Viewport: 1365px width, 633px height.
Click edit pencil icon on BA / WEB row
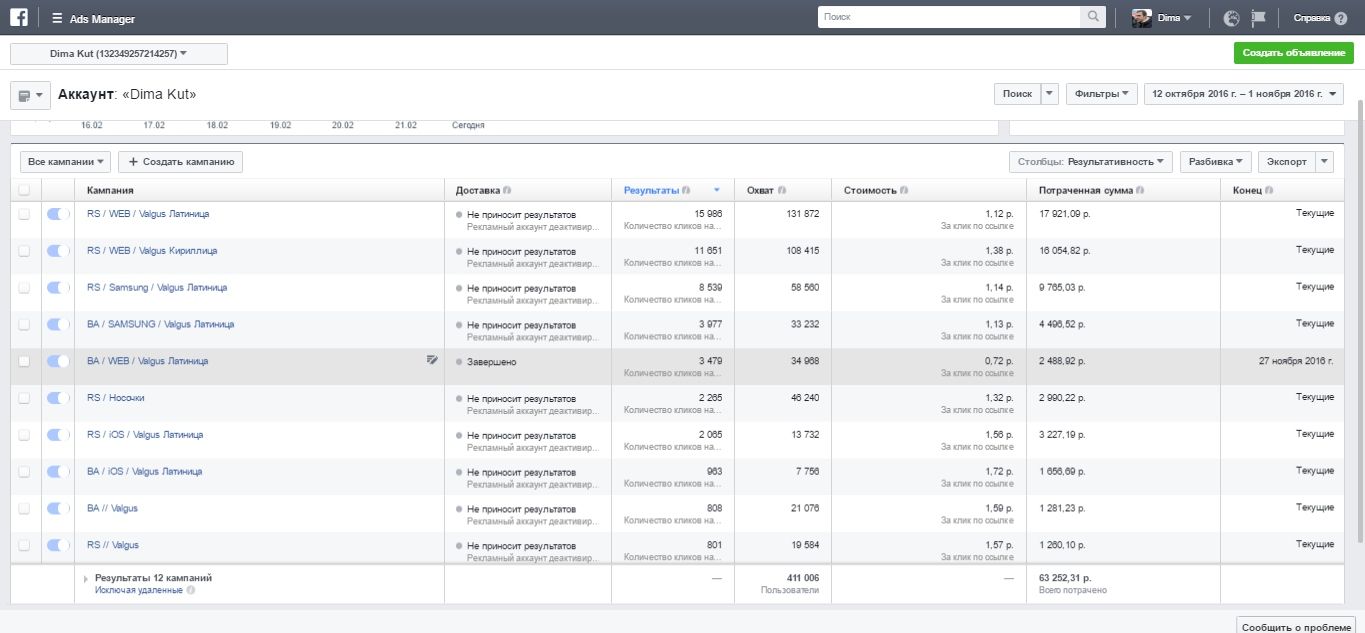click(x=432, y=360)
